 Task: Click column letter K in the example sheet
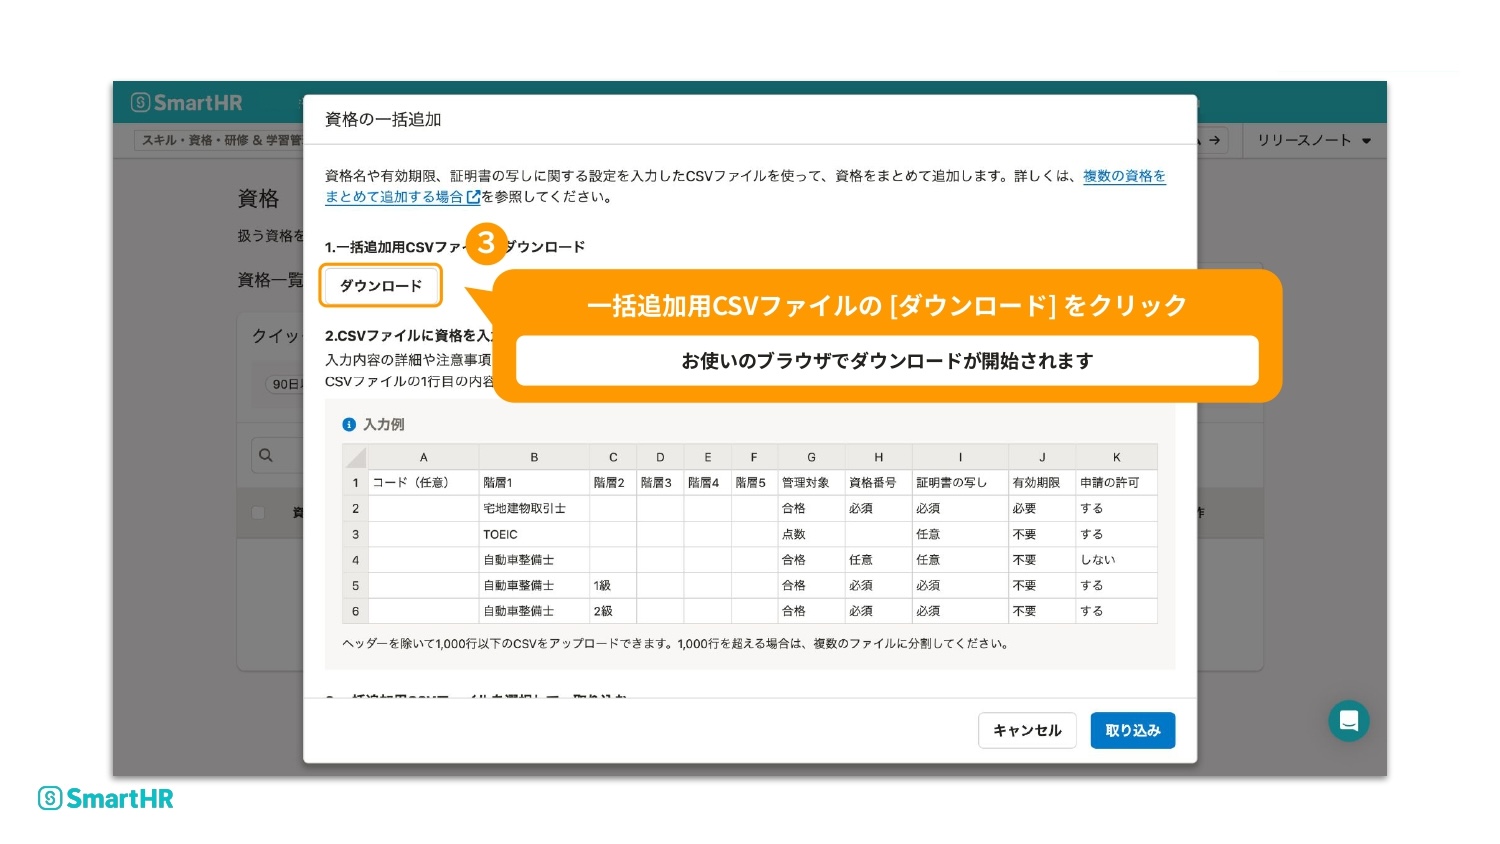[1116, 457]
